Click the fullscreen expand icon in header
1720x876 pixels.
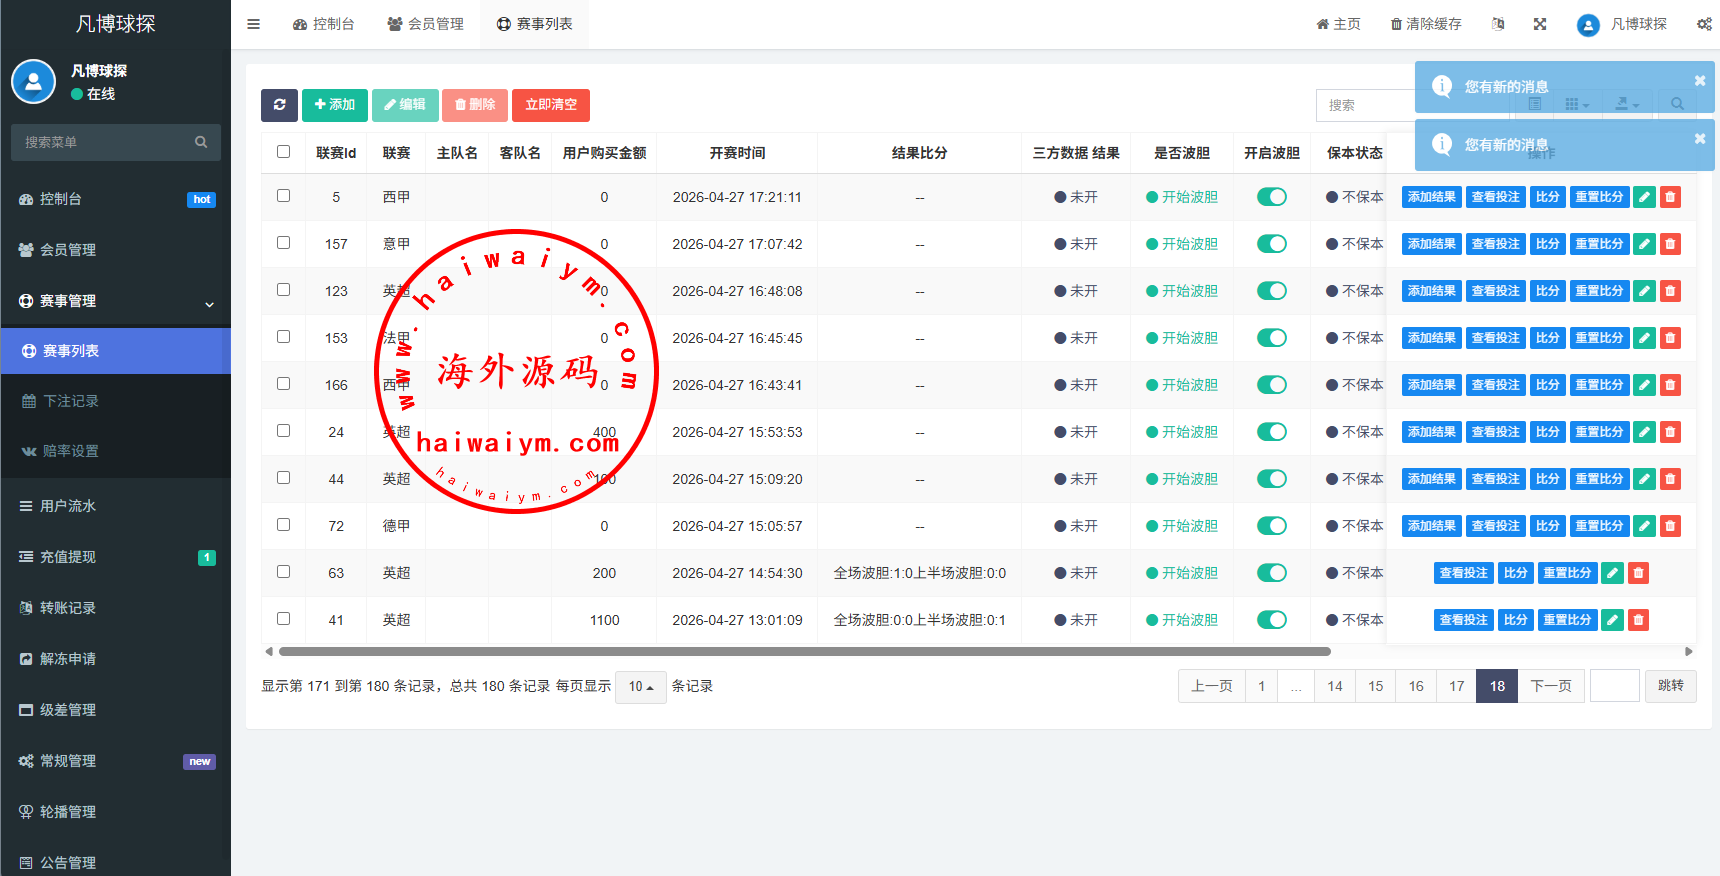(1540, 24)
